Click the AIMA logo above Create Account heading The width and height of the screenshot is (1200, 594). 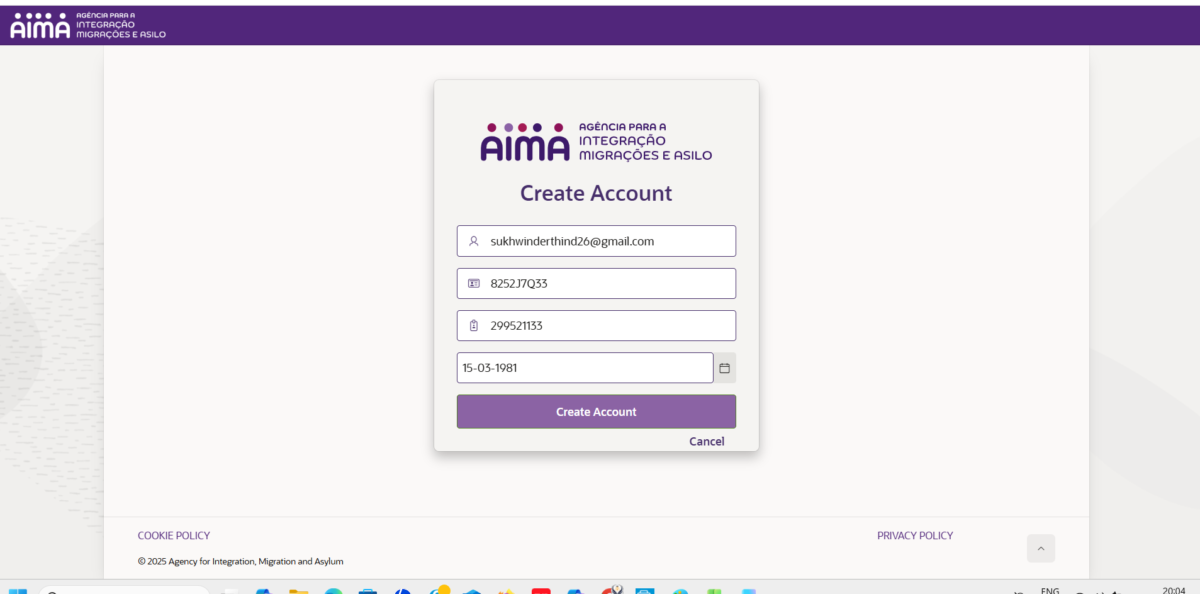(596, 141)
